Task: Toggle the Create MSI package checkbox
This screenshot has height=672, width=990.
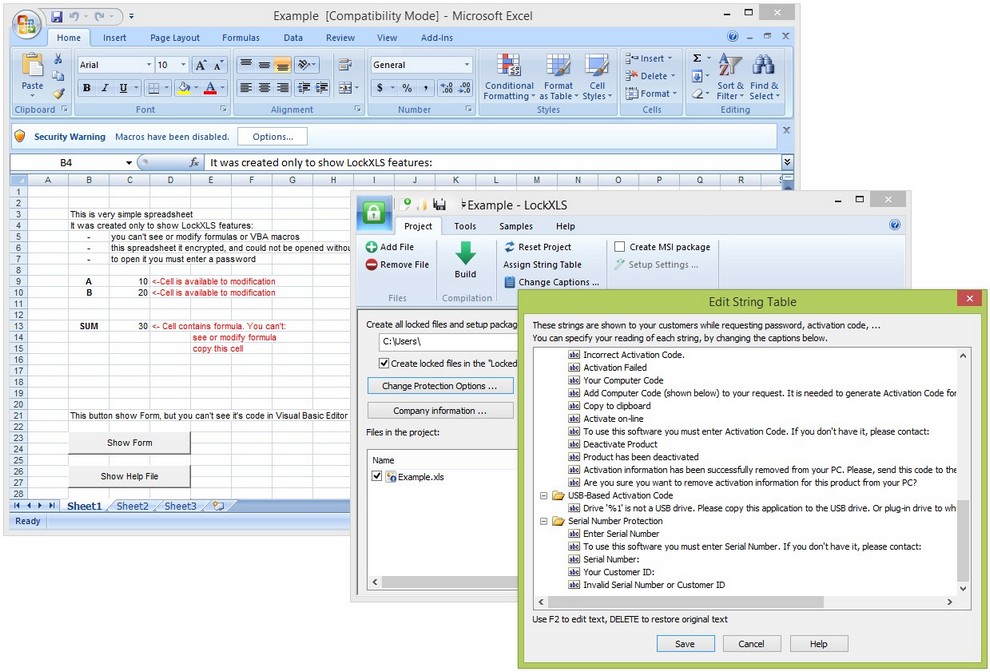Action: [620, 247]
